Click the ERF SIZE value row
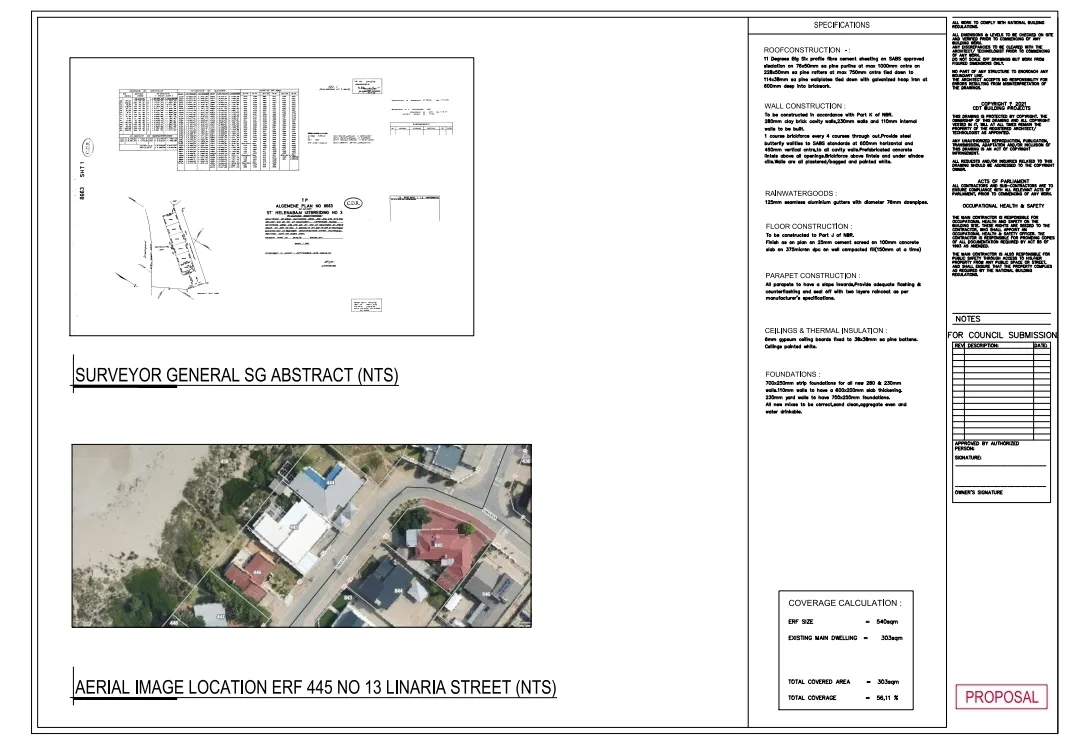This screenshot has height=739, width=1080. pyautogui.click(x=843, y=621)
